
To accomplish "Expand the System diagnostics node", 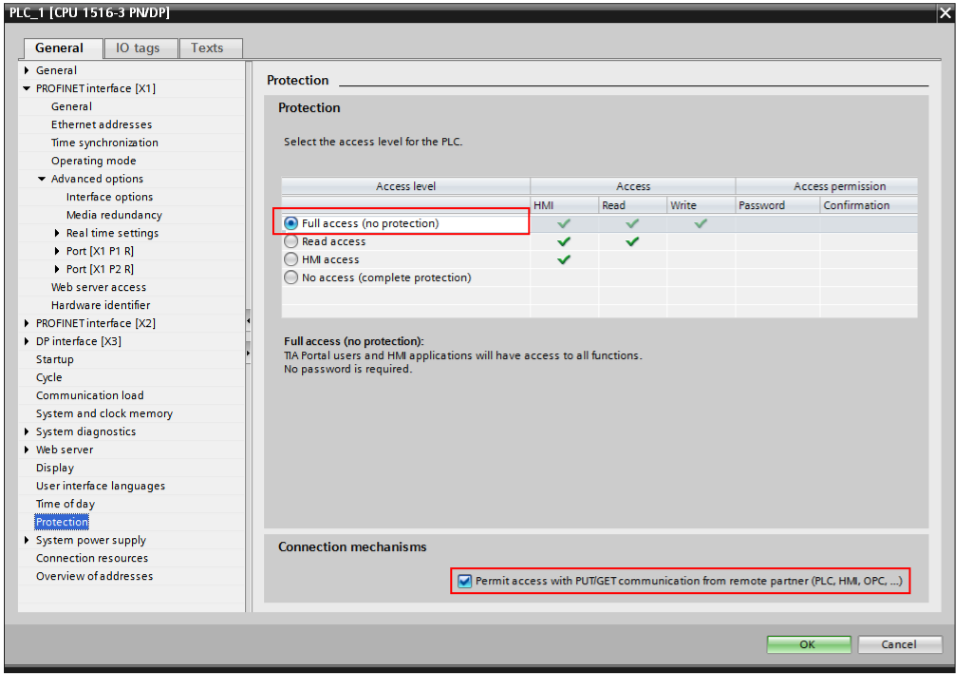I will 26,432.
